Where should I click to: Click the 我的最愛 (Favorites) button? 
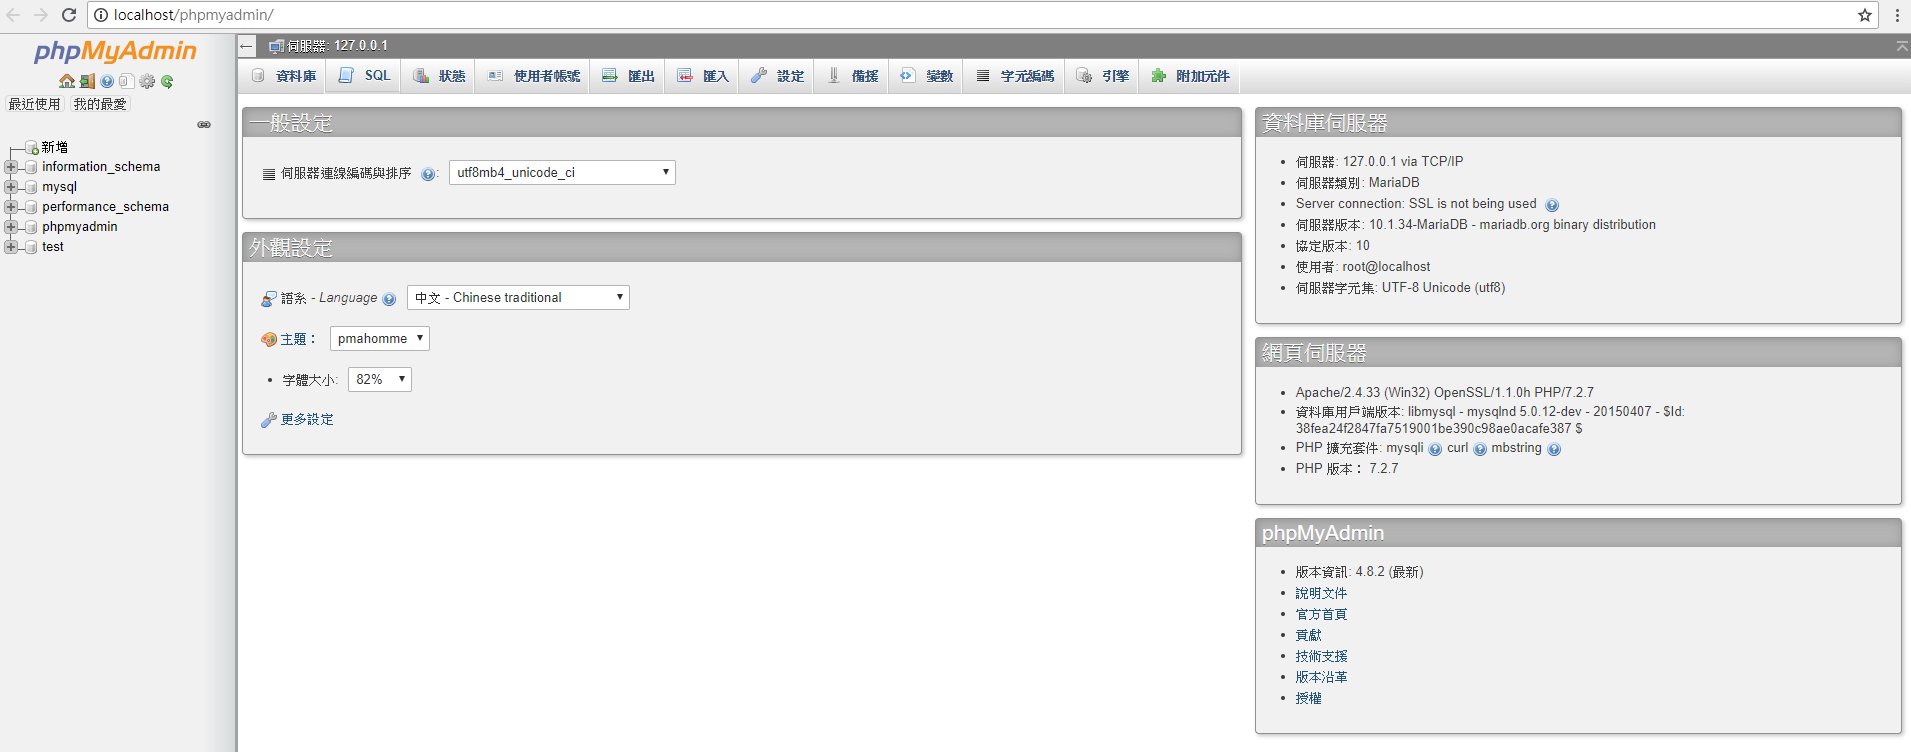[100, 104]
